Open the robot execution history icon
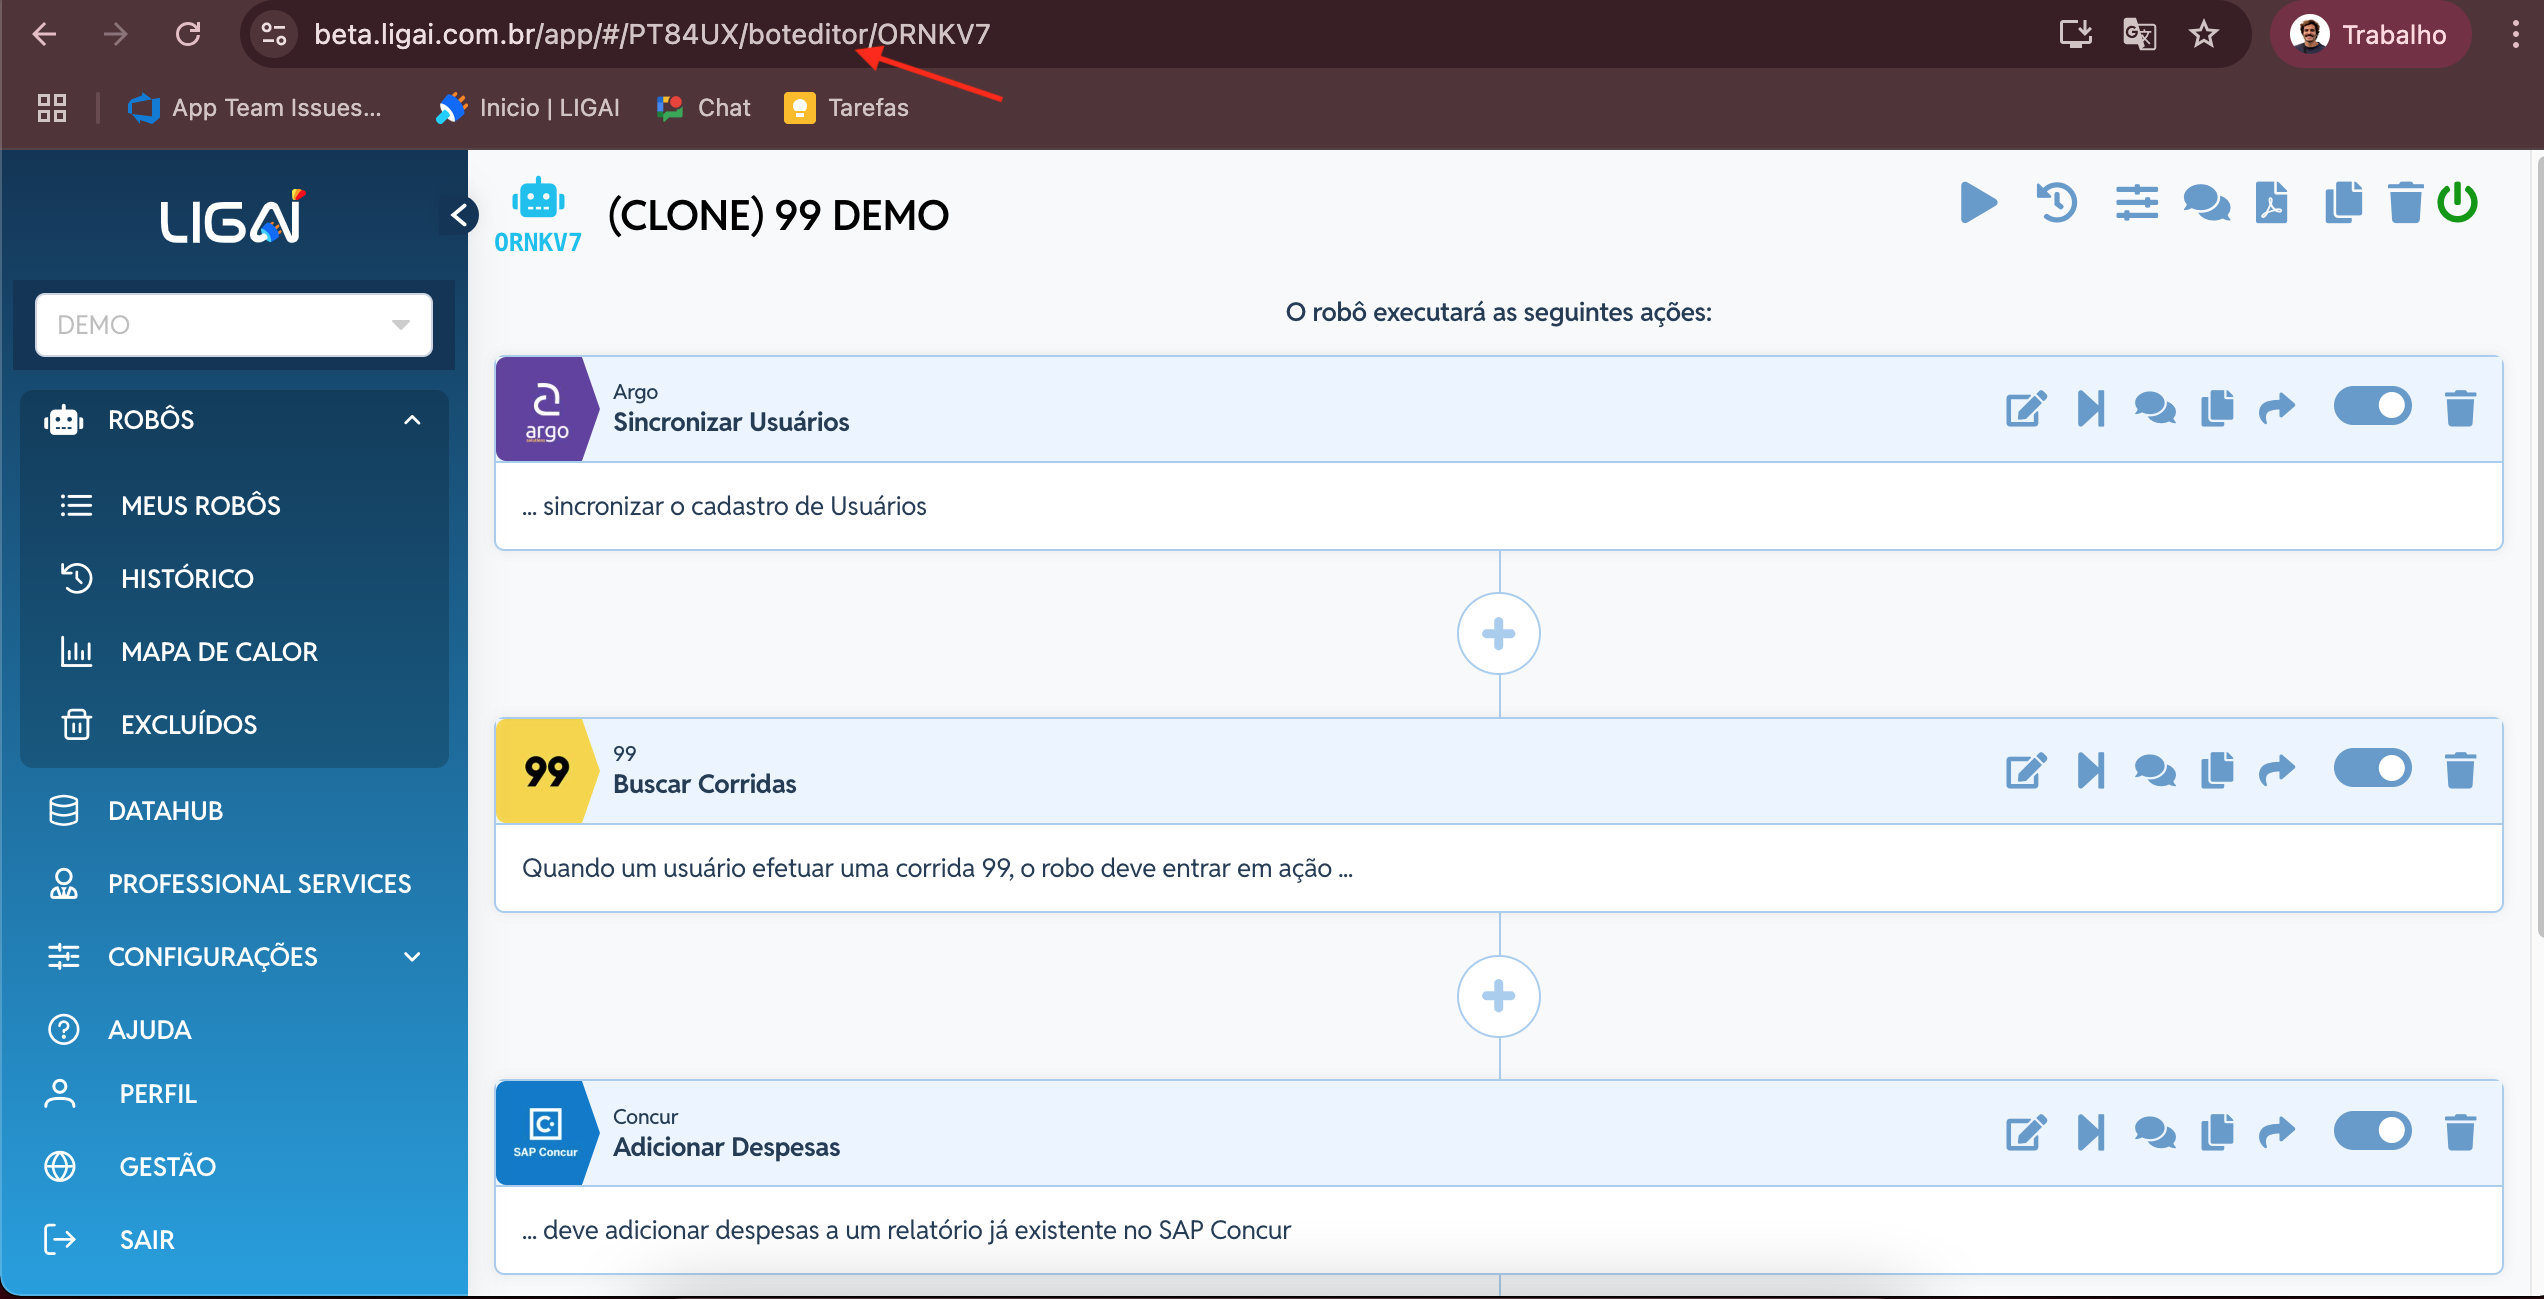Viewport: 2544px width, 1299px height. [x=2056, y=203]
